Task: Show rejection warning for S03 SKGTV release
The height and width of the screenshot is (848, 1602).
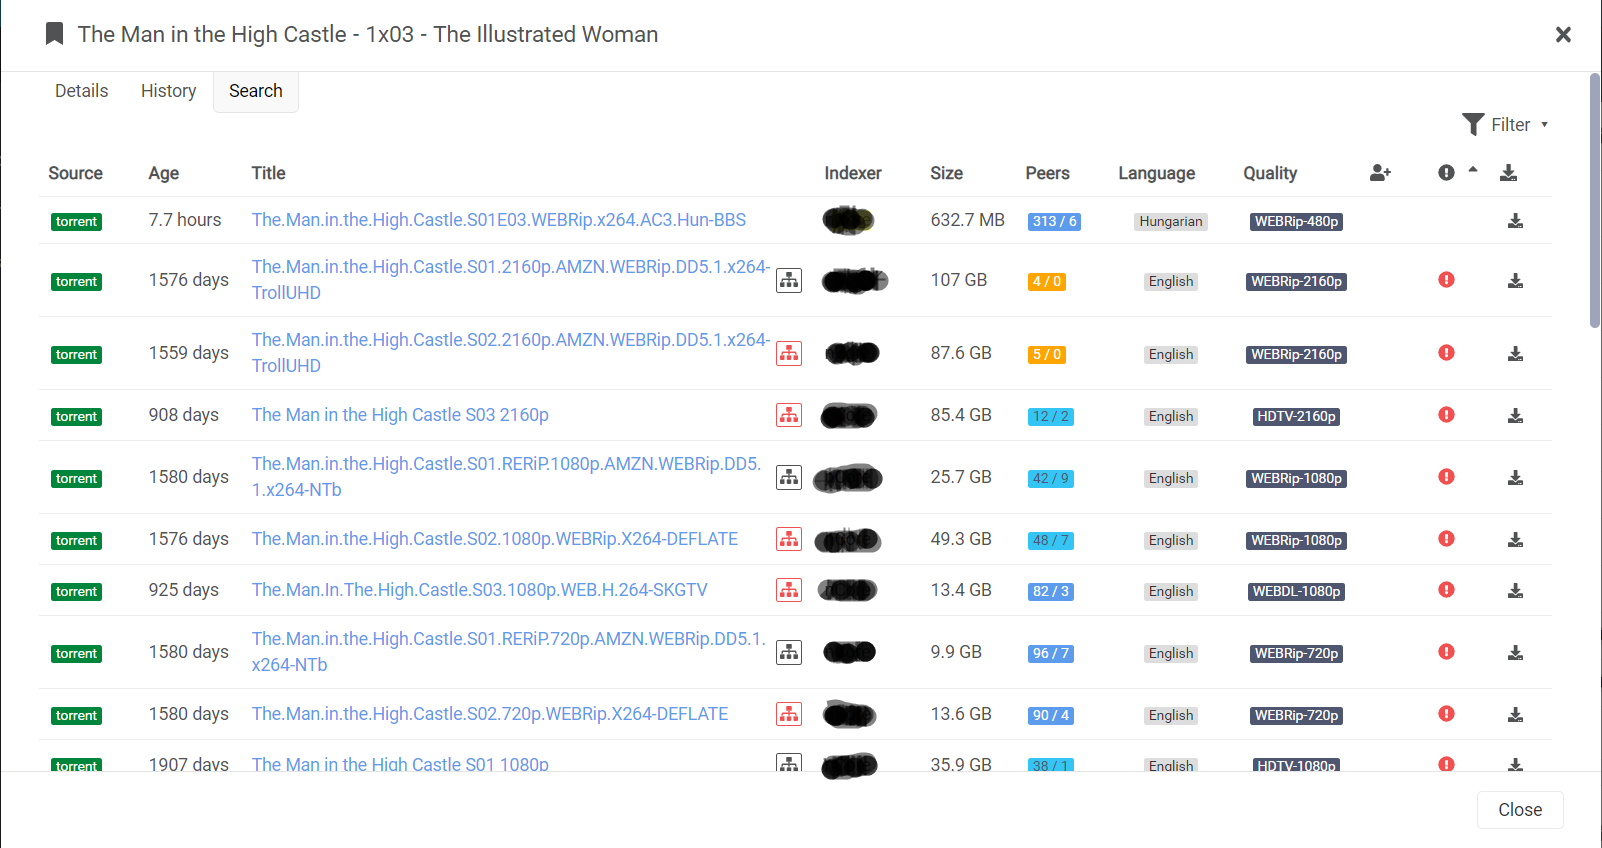Action: (x=1446, y=590)
